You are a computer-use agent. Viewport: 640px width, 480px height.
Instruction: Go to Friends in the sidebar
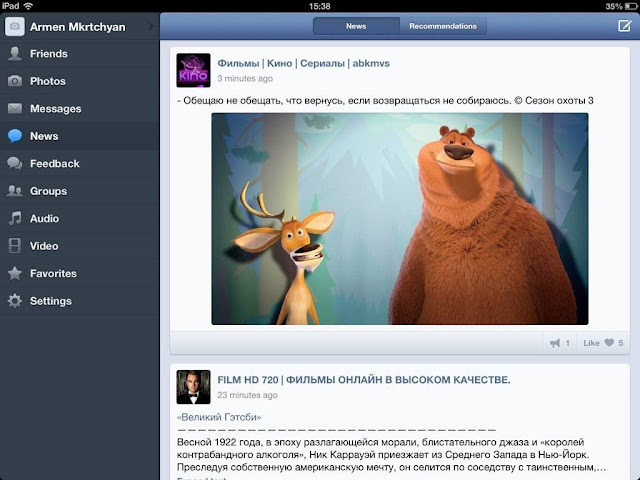(80, 53)
